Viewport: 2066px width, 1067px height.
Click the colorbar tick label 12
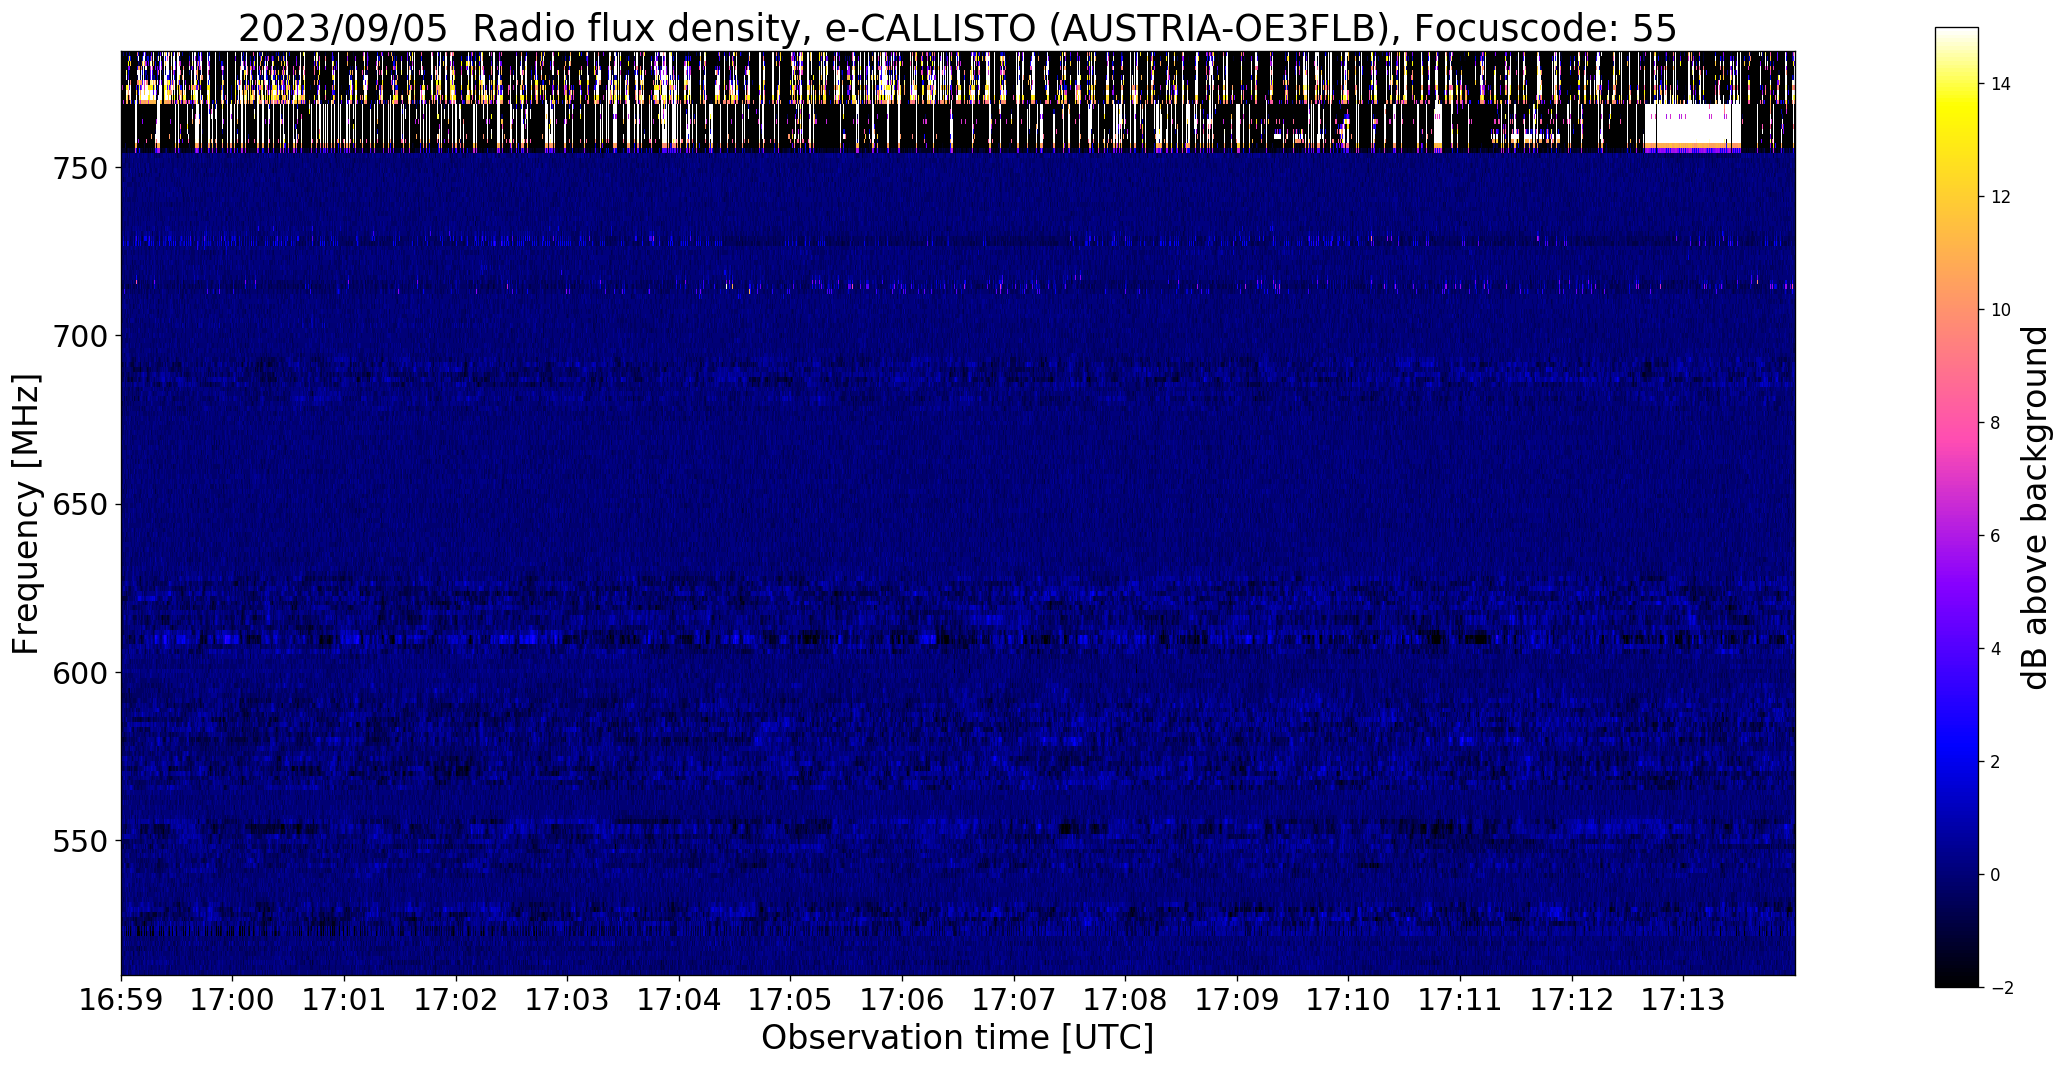pos(2001,197)
